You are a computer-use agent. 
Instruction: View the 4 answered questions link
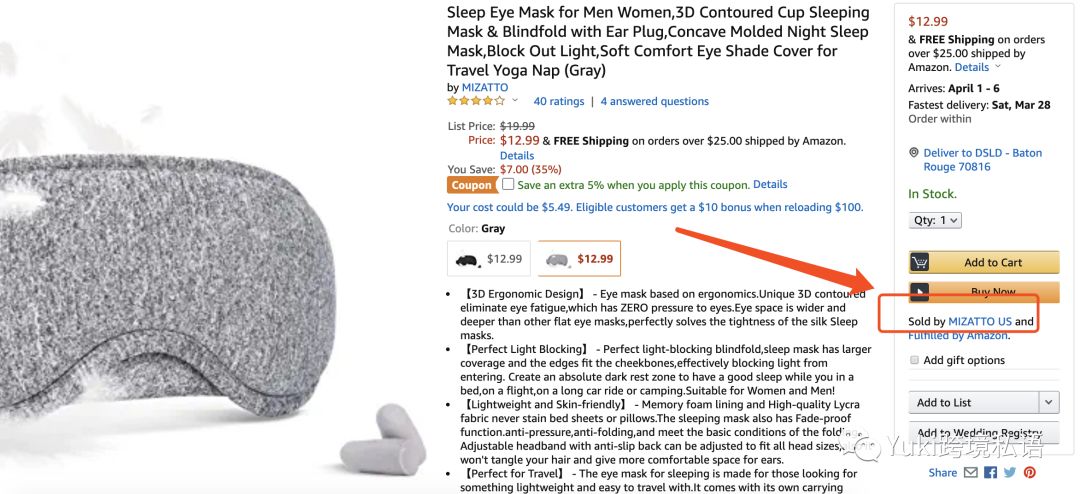(x=654, y=101)
